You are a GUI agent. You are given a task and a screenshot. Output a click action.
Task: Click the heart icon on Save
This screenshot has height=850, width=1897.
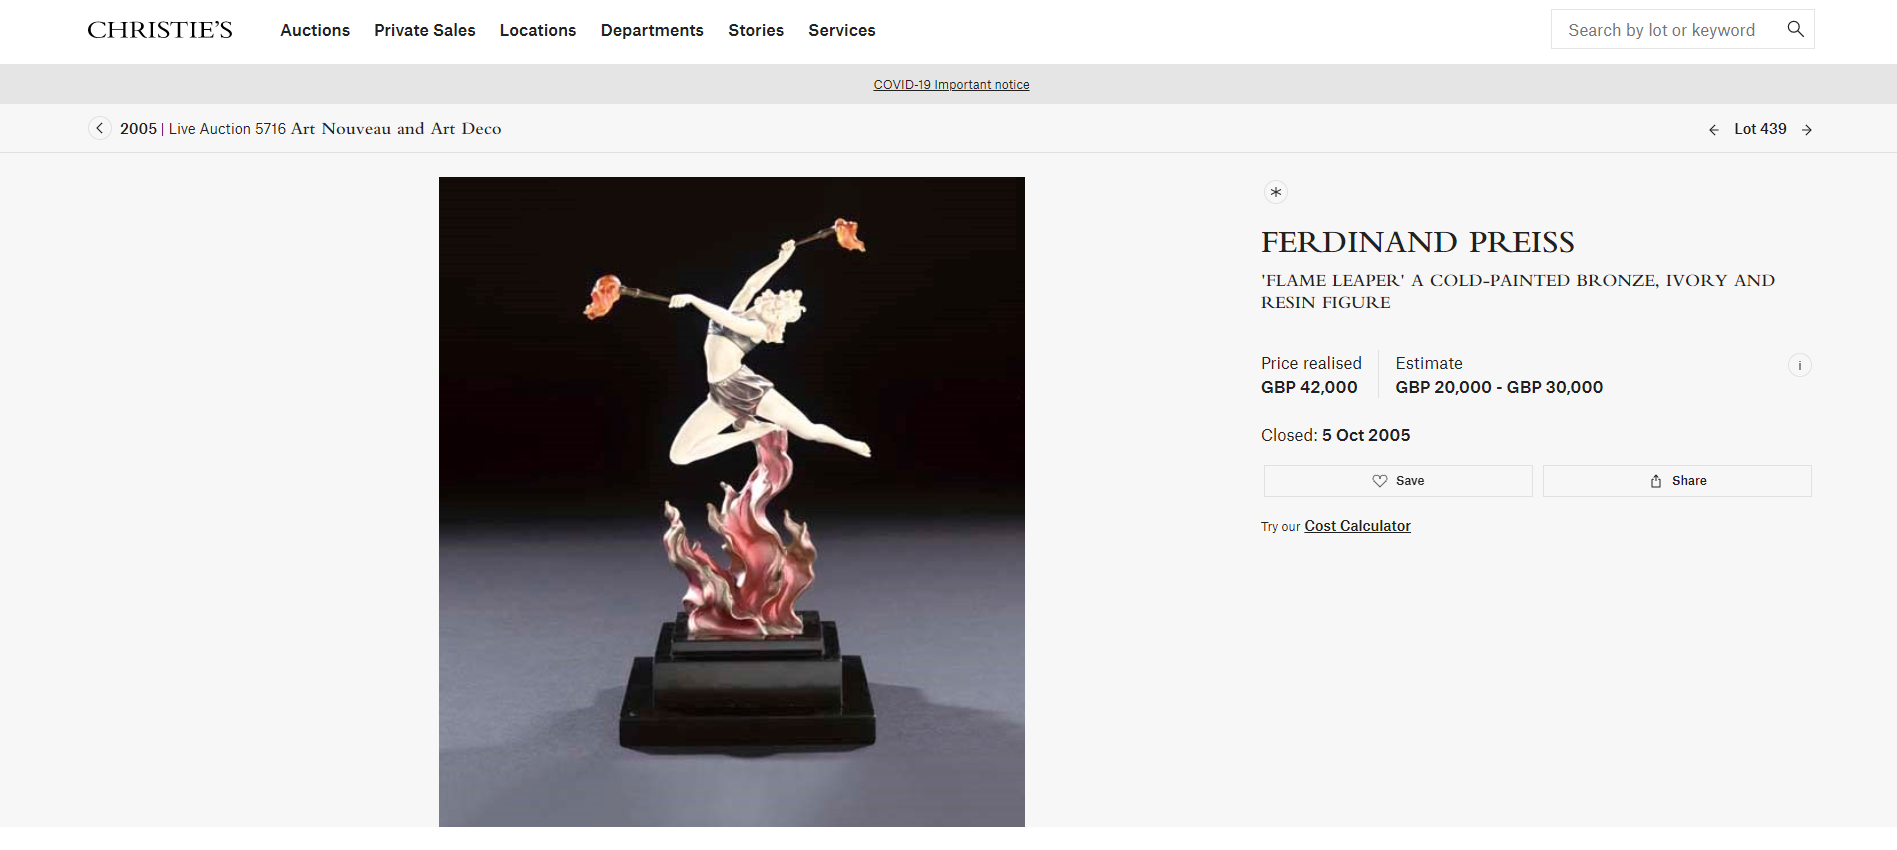1380,481
